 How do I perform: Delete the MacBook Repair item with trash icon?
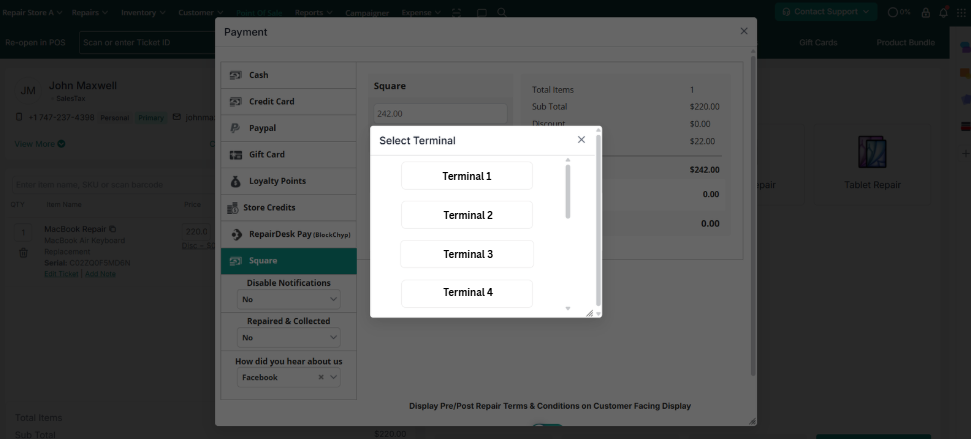(23, 253)
